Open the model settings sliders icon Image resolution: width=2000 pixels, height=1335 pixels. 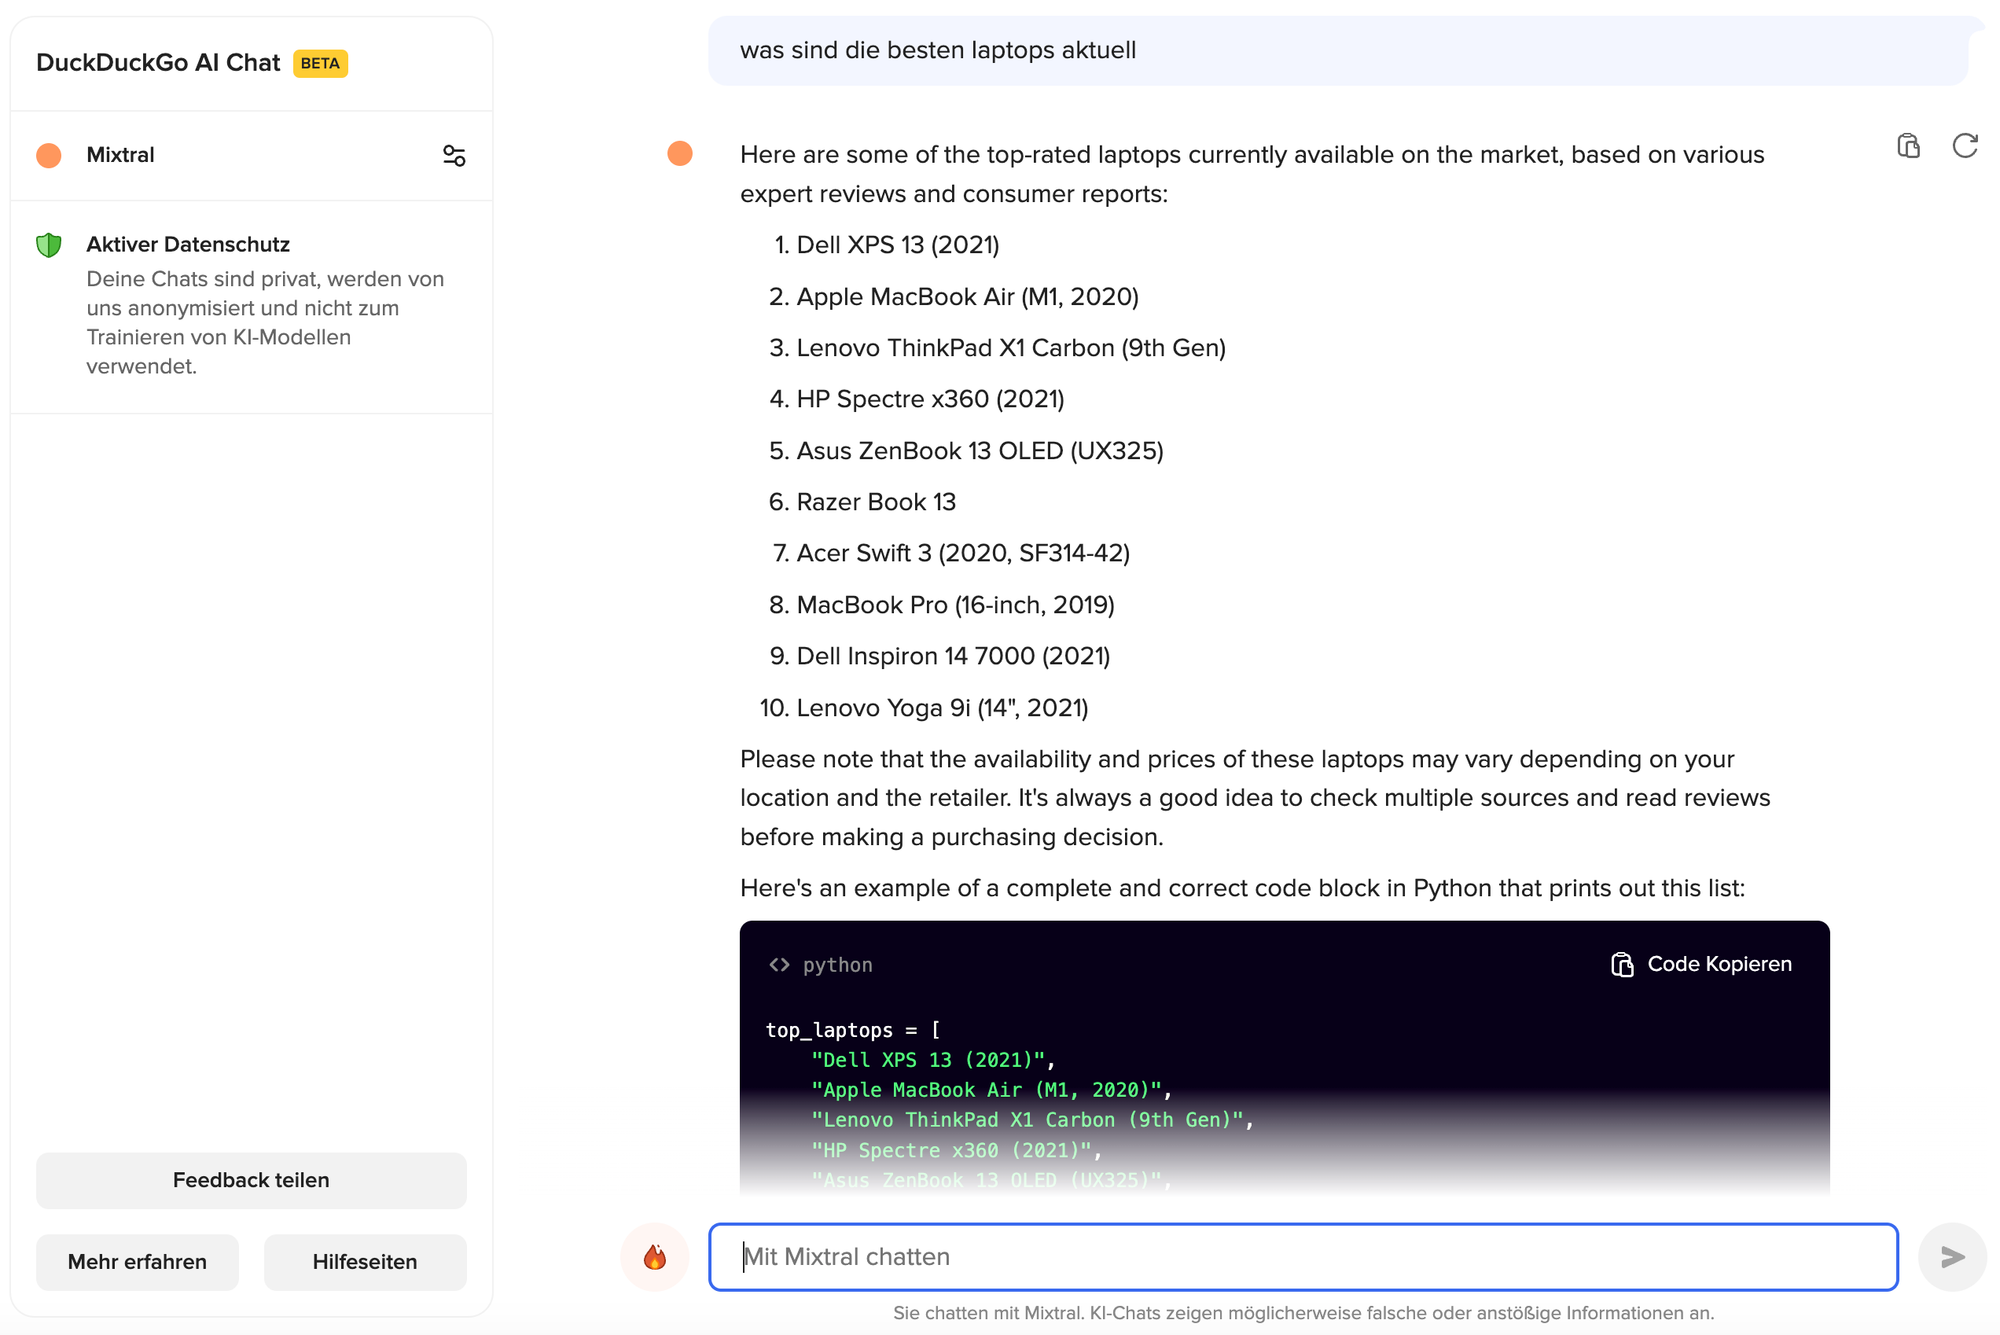tap(454, 155)
